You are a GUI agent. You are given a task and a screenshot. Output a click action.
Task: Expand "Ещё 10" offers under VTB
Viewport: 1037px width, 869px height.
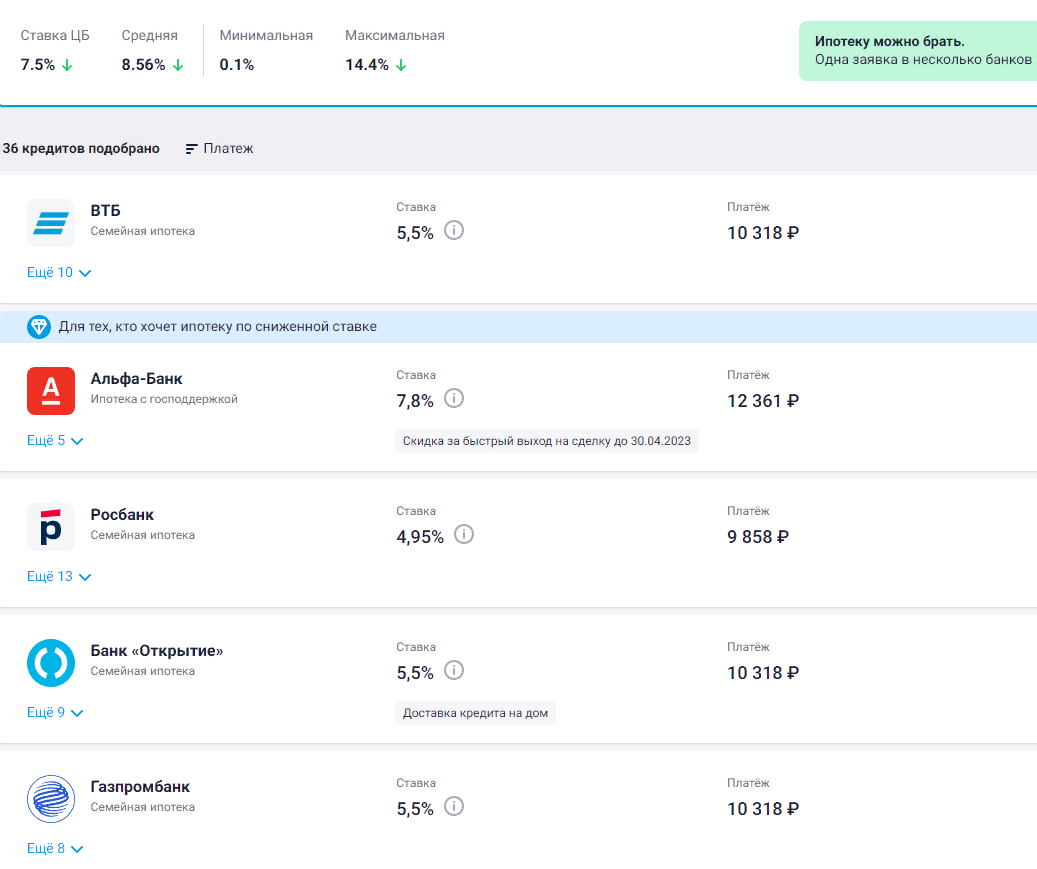click(x=59, y=273)
